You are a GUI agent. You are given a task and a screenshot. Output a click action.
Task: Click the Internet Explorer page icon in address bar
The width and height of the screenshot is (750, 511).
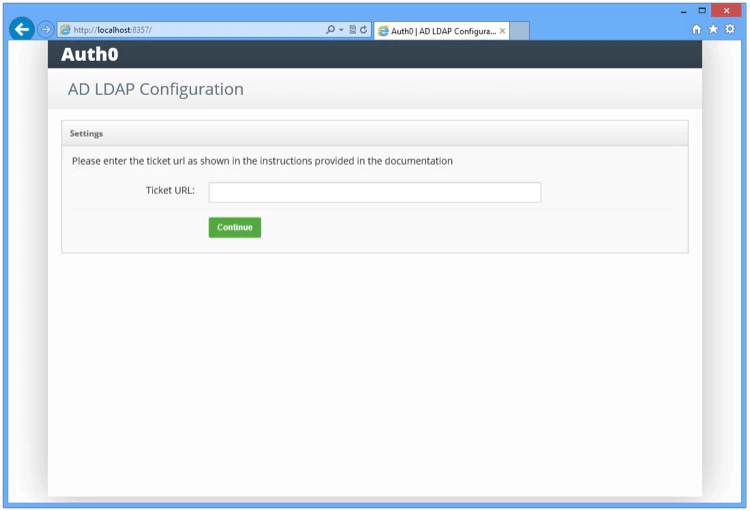[66, 30]
